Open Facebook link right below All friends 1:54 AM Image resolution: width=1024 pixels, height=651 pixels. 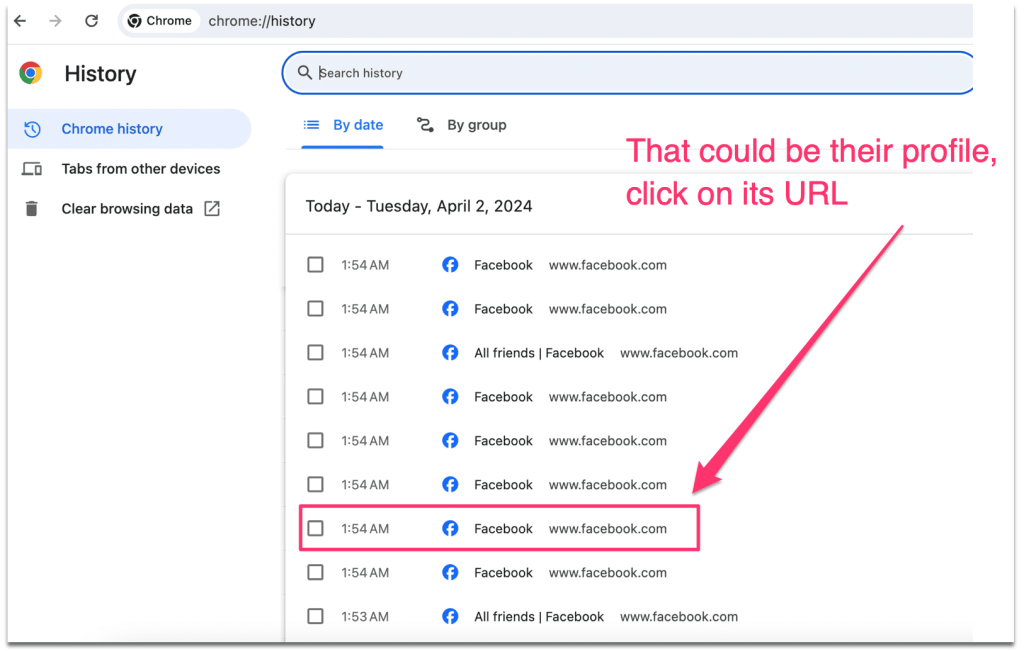(504, 397)
